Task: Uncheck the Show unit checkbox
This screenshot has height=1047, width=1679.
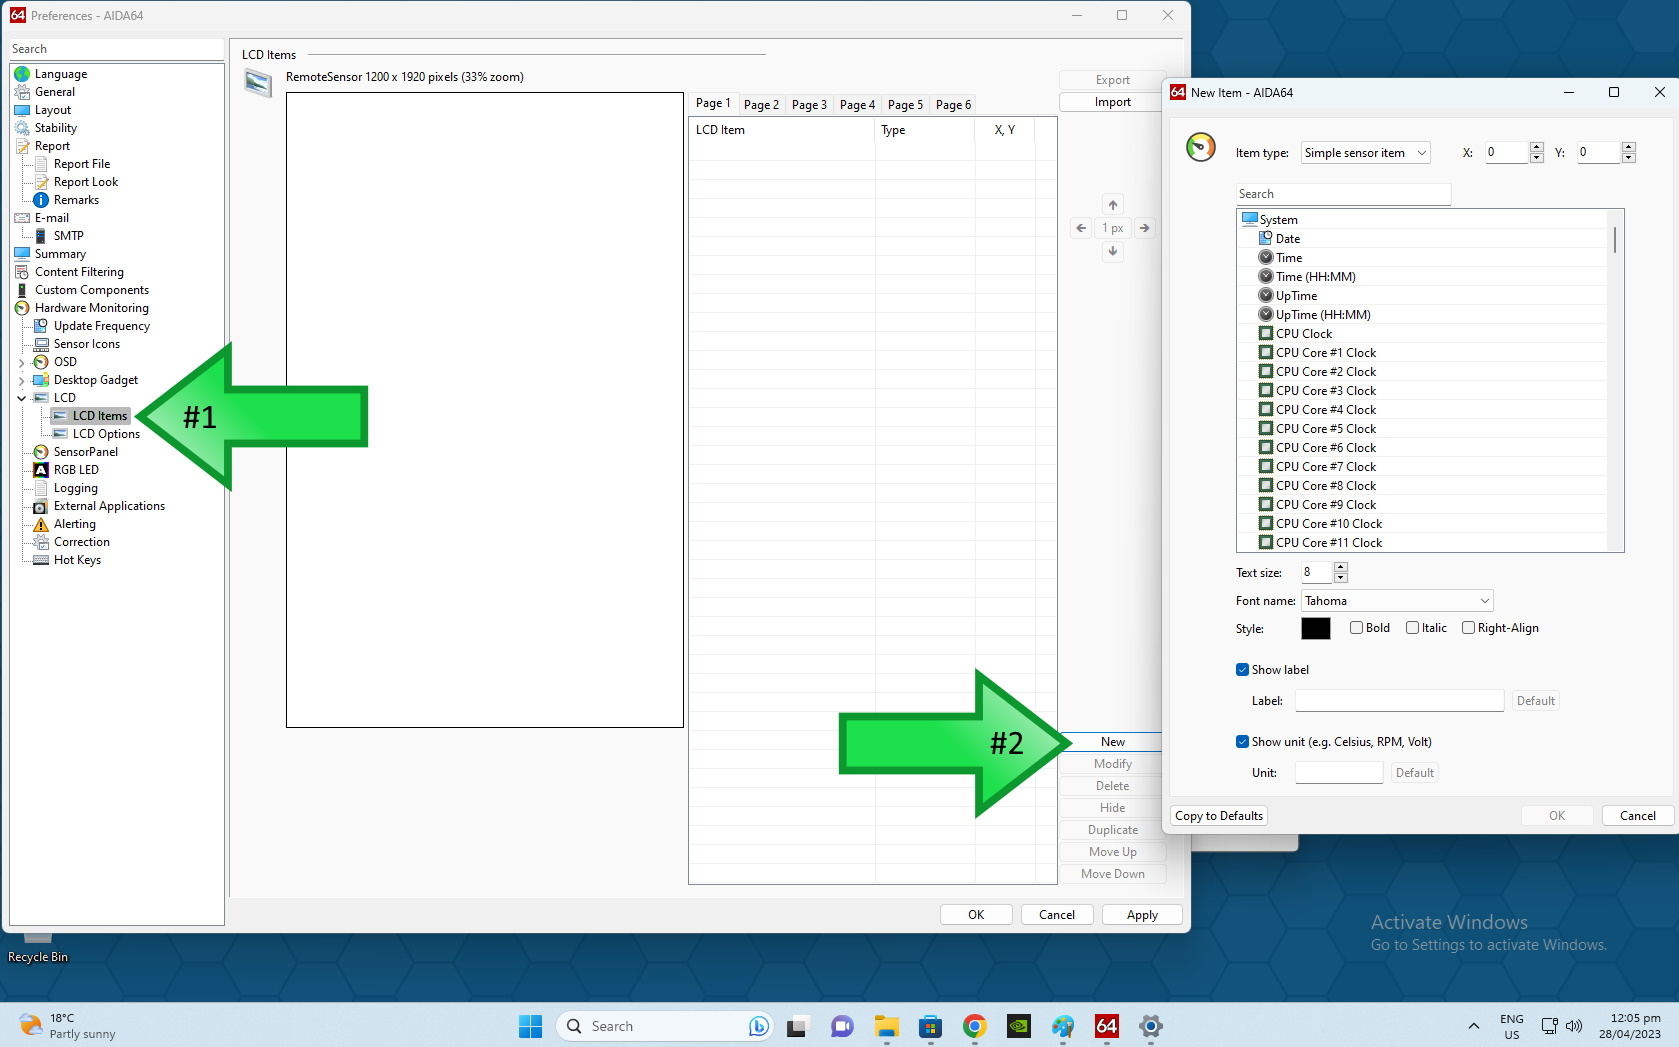Action: pos(1243,742)
